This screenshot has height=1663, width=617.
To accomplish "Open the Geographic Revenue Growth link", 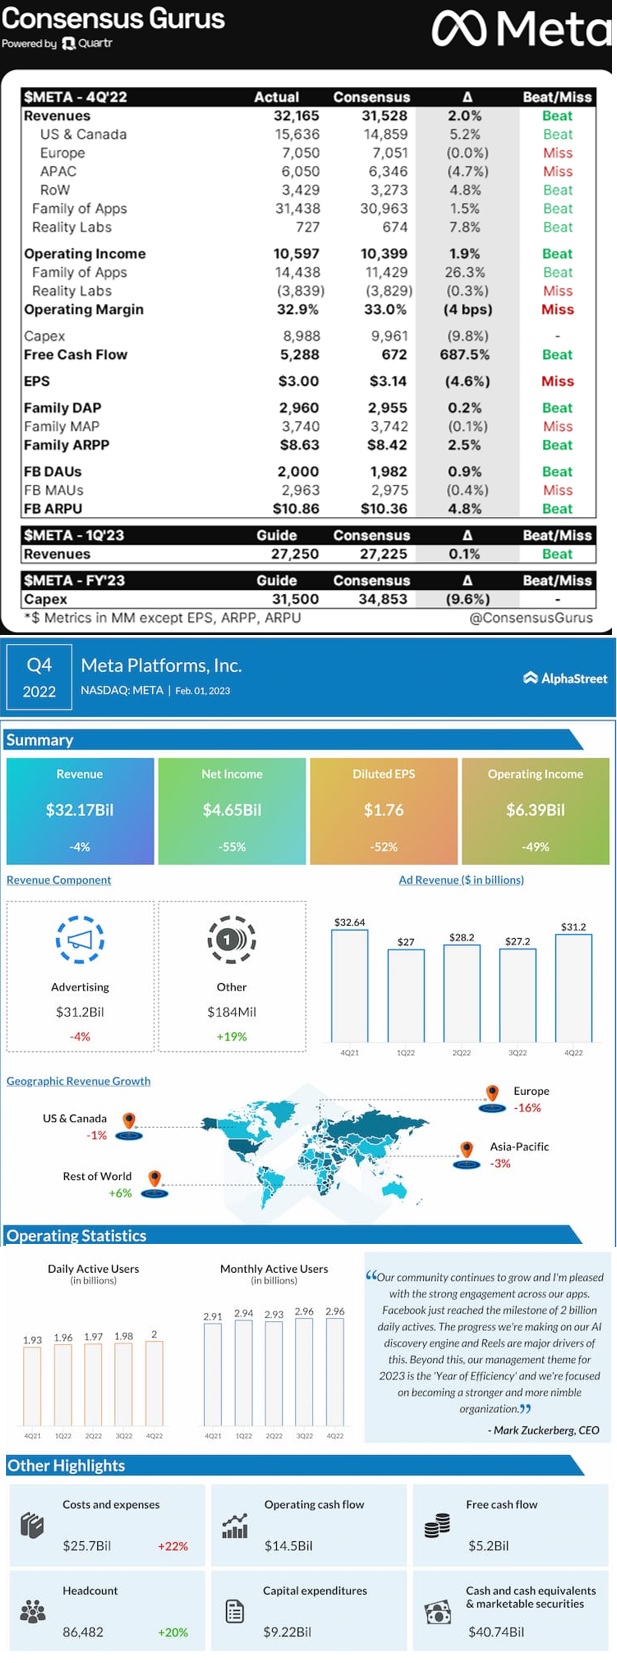I will 79,1081.
